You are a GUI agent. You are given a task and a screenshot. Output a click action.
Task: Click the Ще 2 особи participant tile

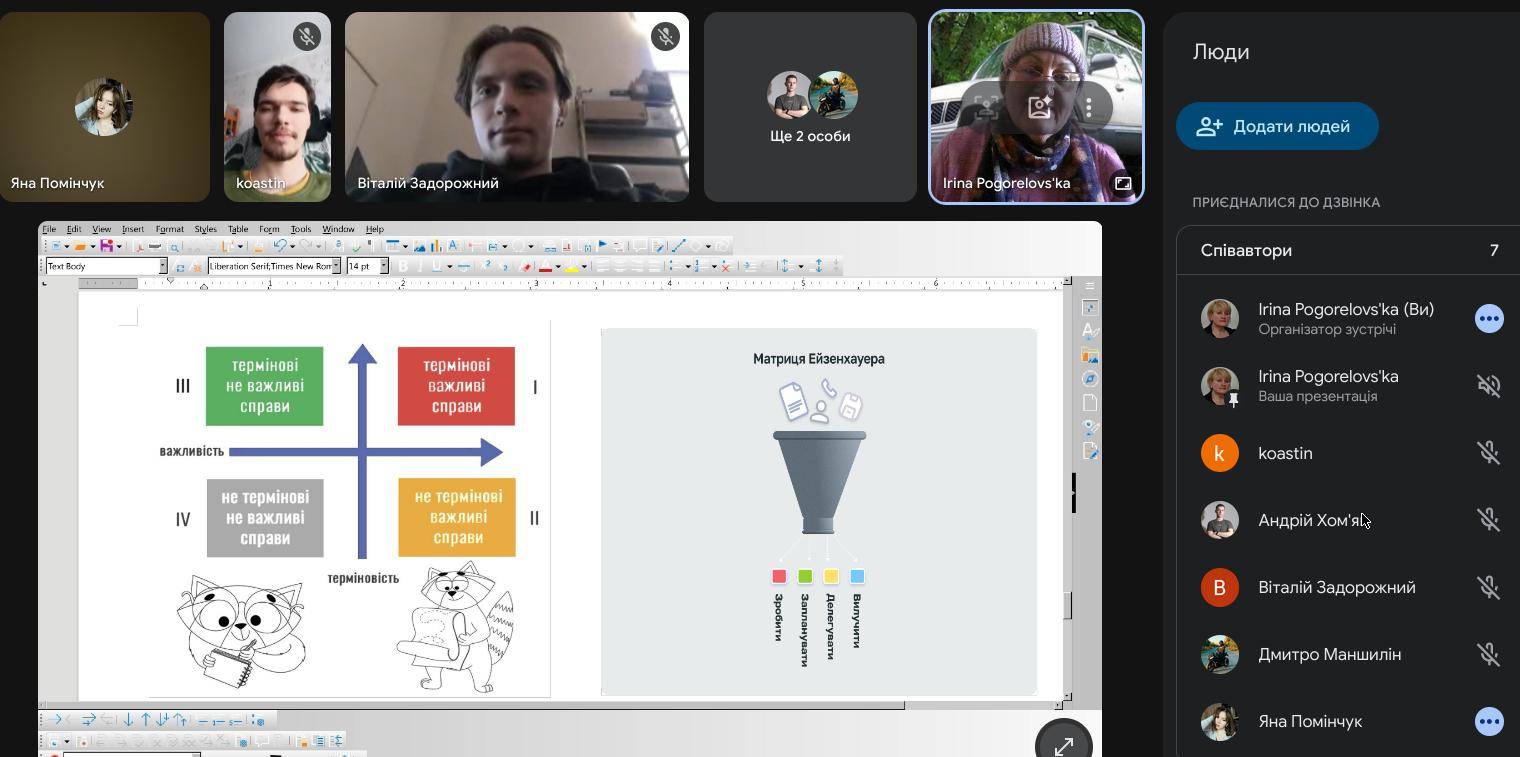pos(810,107)
